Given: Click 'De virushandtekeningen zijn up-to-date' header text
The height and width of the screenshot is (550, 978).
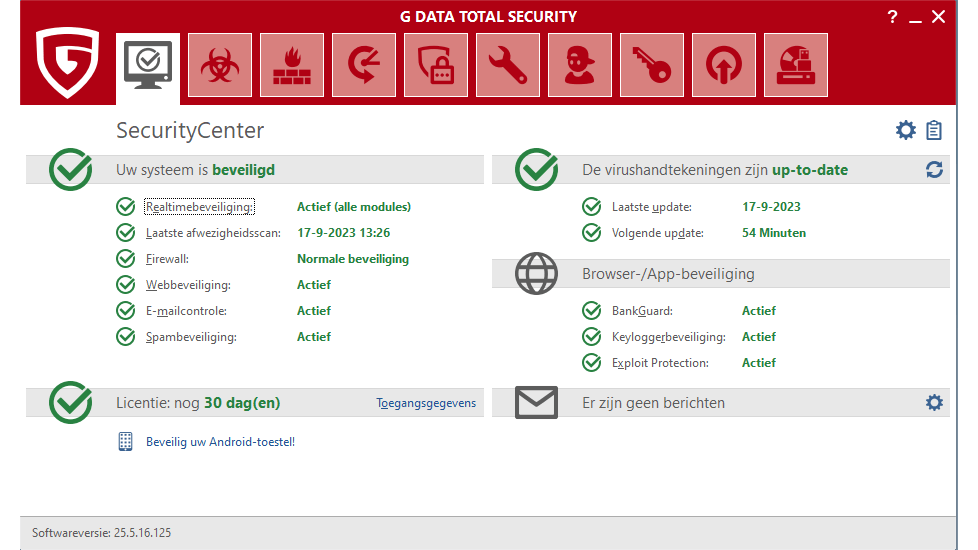Looking at the screenshot, I should [715, 170].
